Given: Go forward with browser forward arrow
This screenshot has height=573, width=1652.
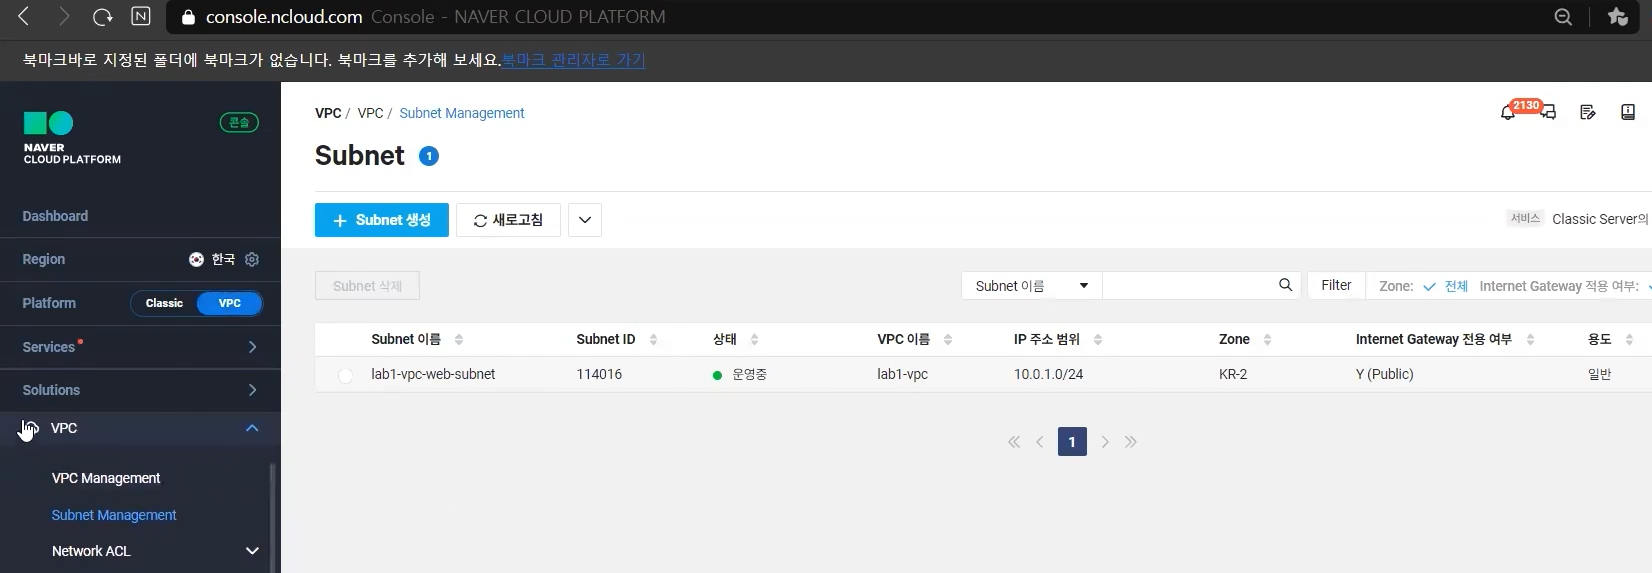Looking at the screenshot, I should 64,16.
